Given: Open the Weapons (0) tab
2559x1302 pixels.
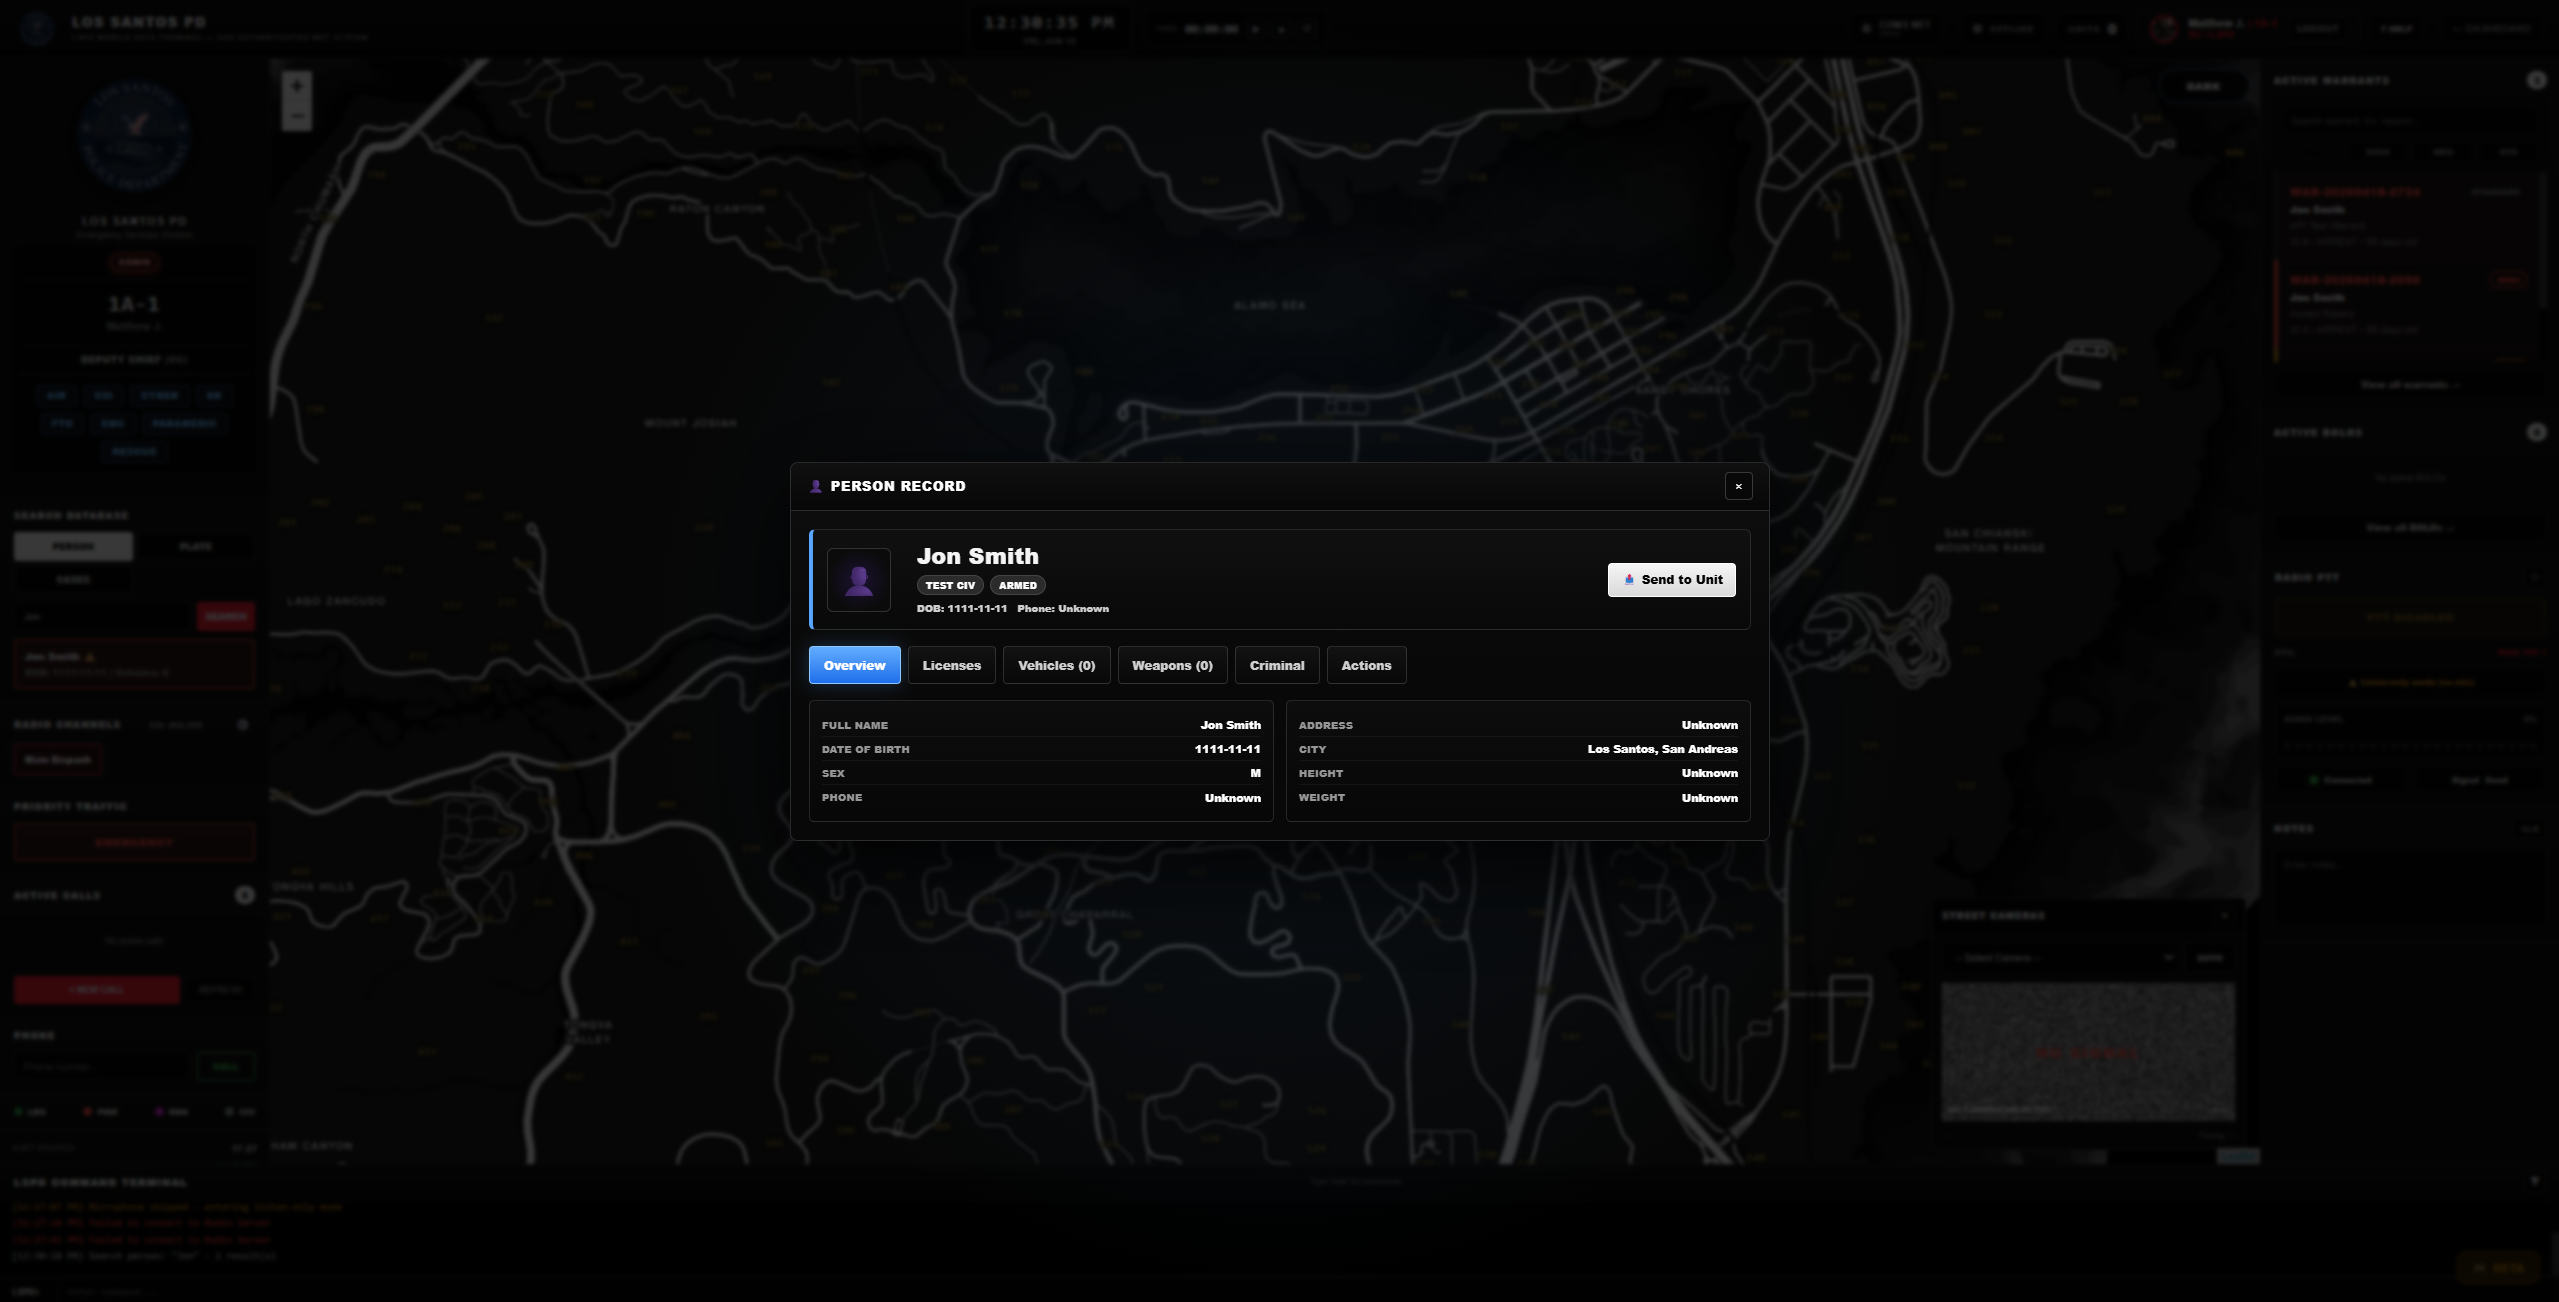Looking at the screenshot, I should tap(1172, 665).
